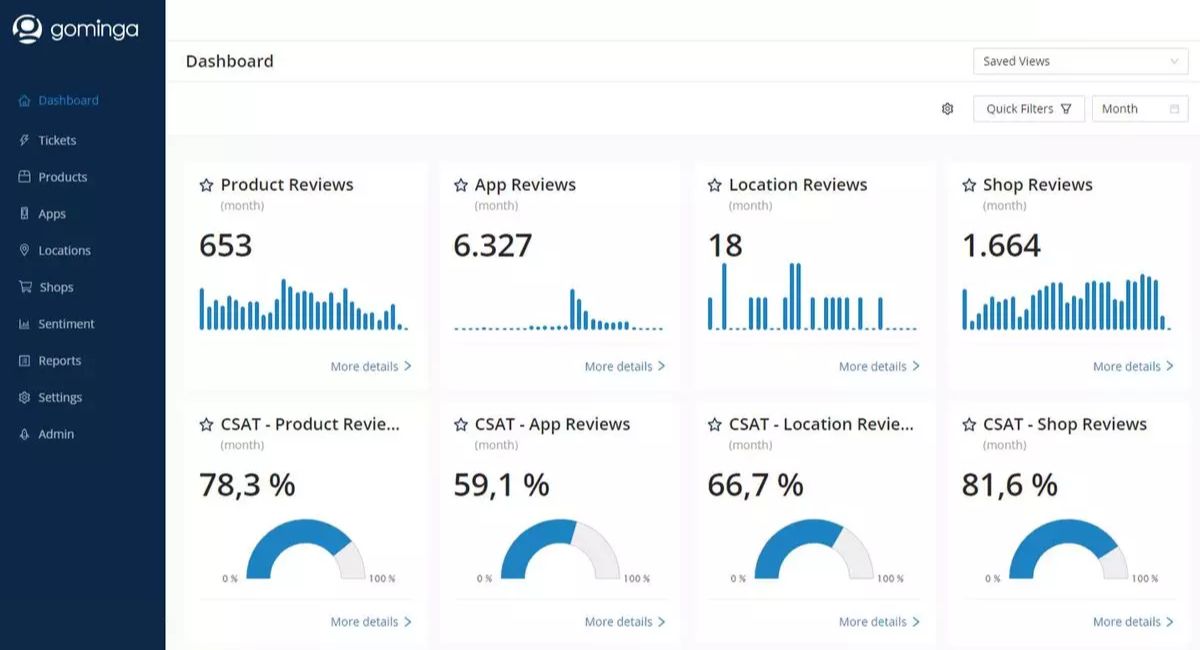Image resolution: width=1200 pixels, height=650 pixels.
Task: Expand the Saved Views dropdown
Action: pyautogui.click(x=1080, y=61)
